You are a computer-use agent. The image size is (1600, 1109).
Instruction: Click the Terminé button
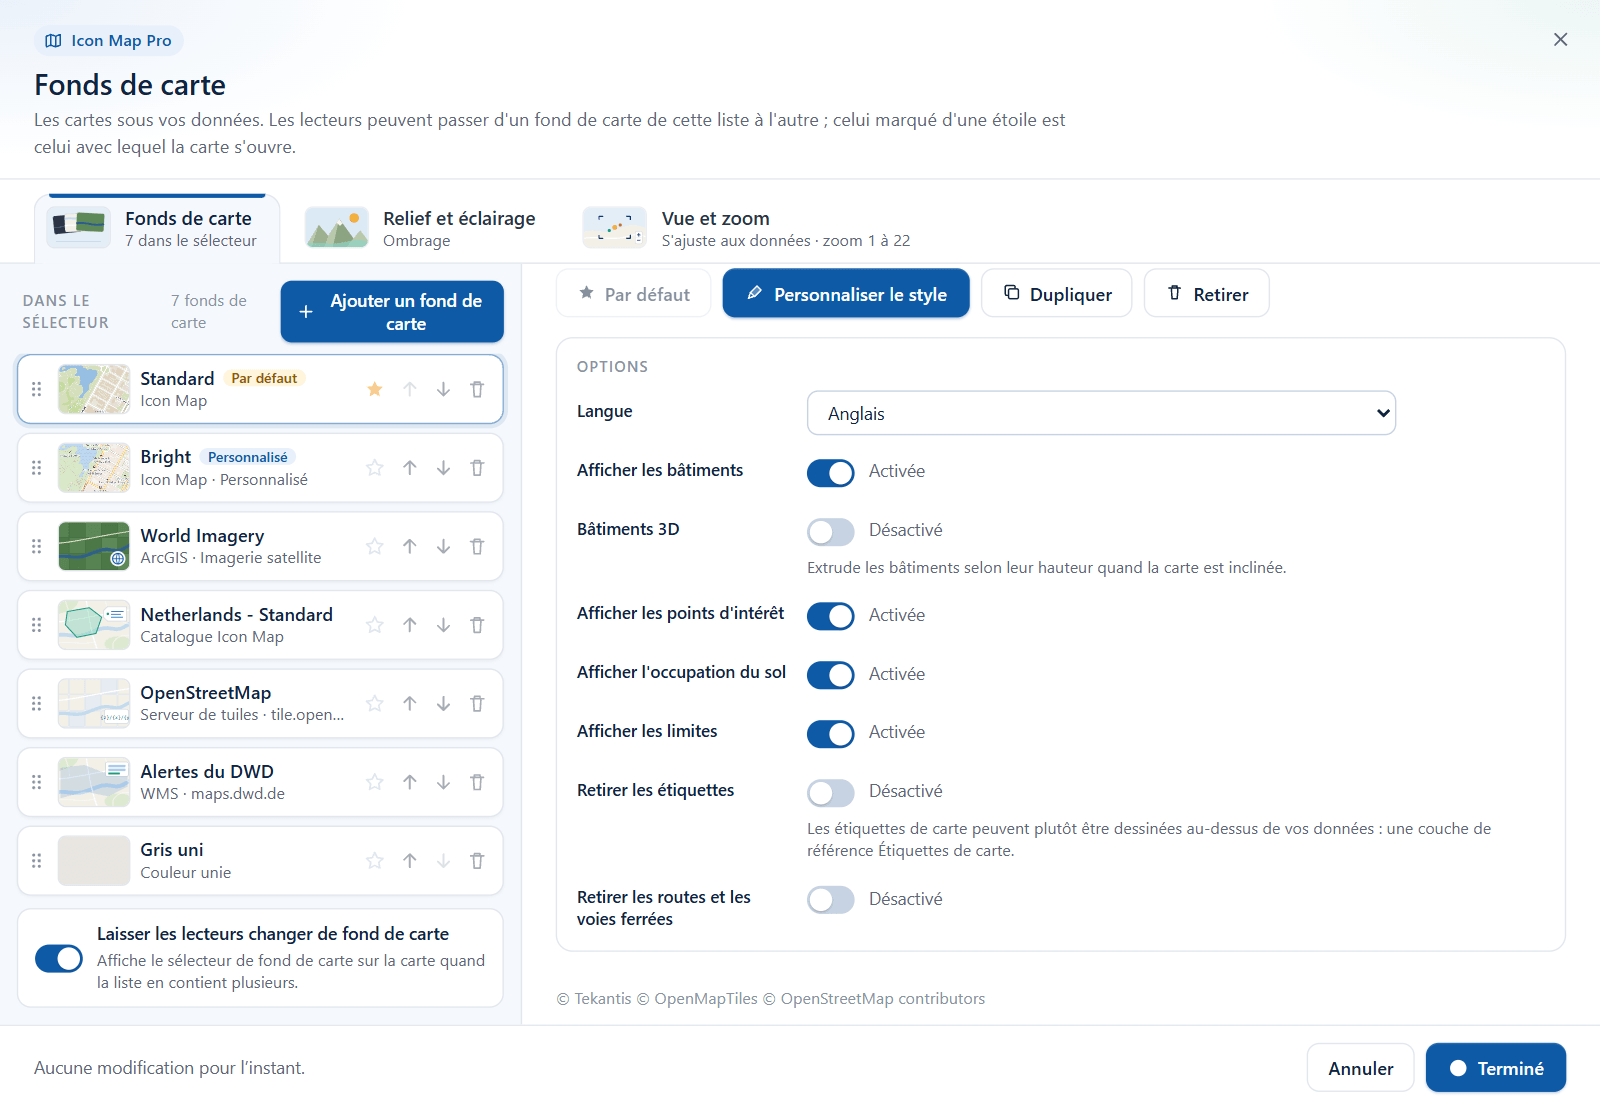pos(1496,1068)
